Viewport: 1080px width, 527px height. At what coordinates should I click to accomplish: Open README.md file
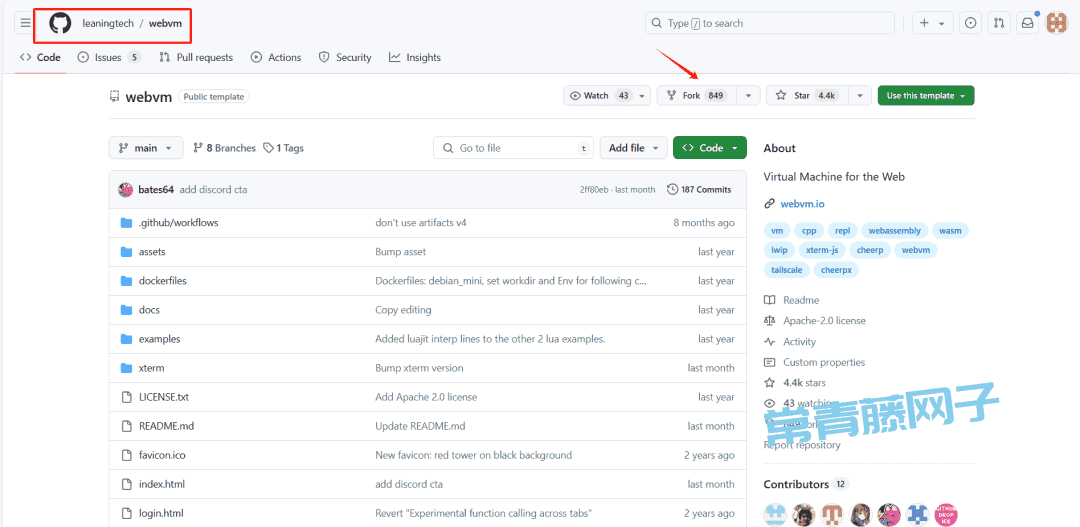[166, 426]
